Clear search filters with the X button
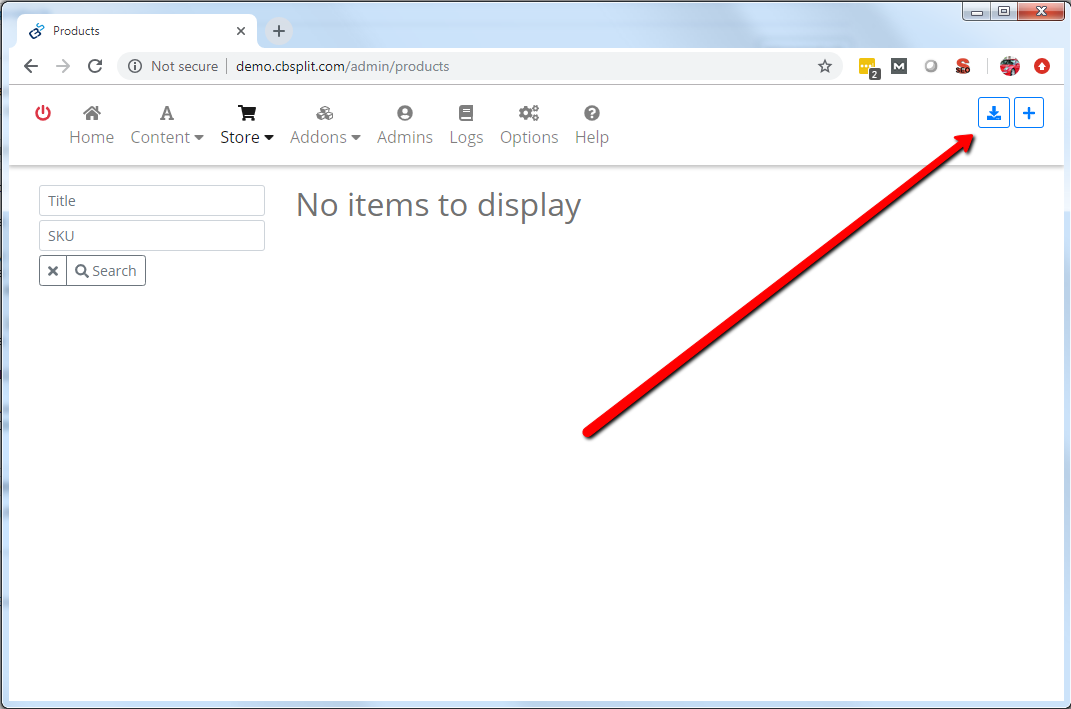 53,271
